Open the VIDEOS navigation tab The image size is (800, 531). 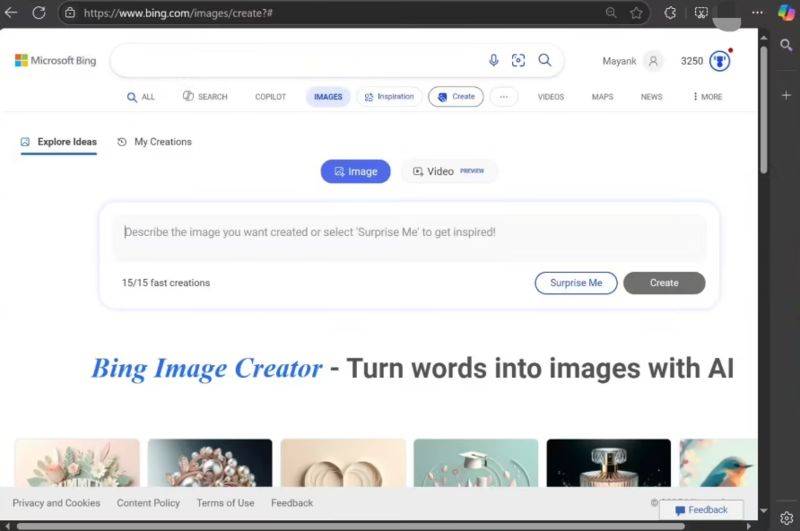(x=550, y=97)
